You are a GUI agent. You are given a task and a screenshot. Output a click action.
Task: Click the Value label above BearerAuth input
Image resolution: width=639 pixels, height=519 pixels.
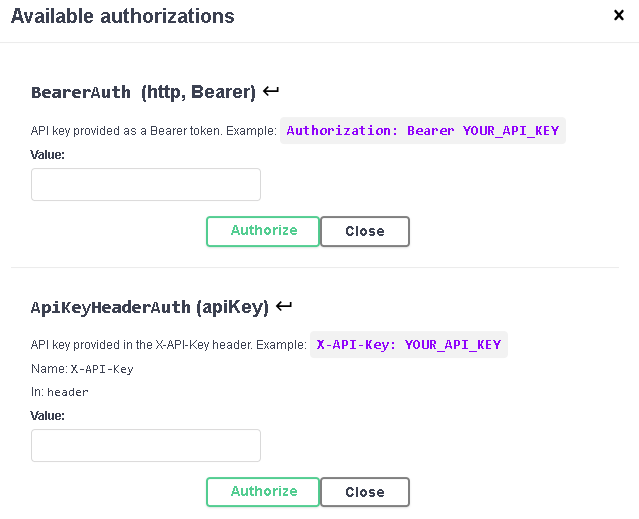coord(47,155)
